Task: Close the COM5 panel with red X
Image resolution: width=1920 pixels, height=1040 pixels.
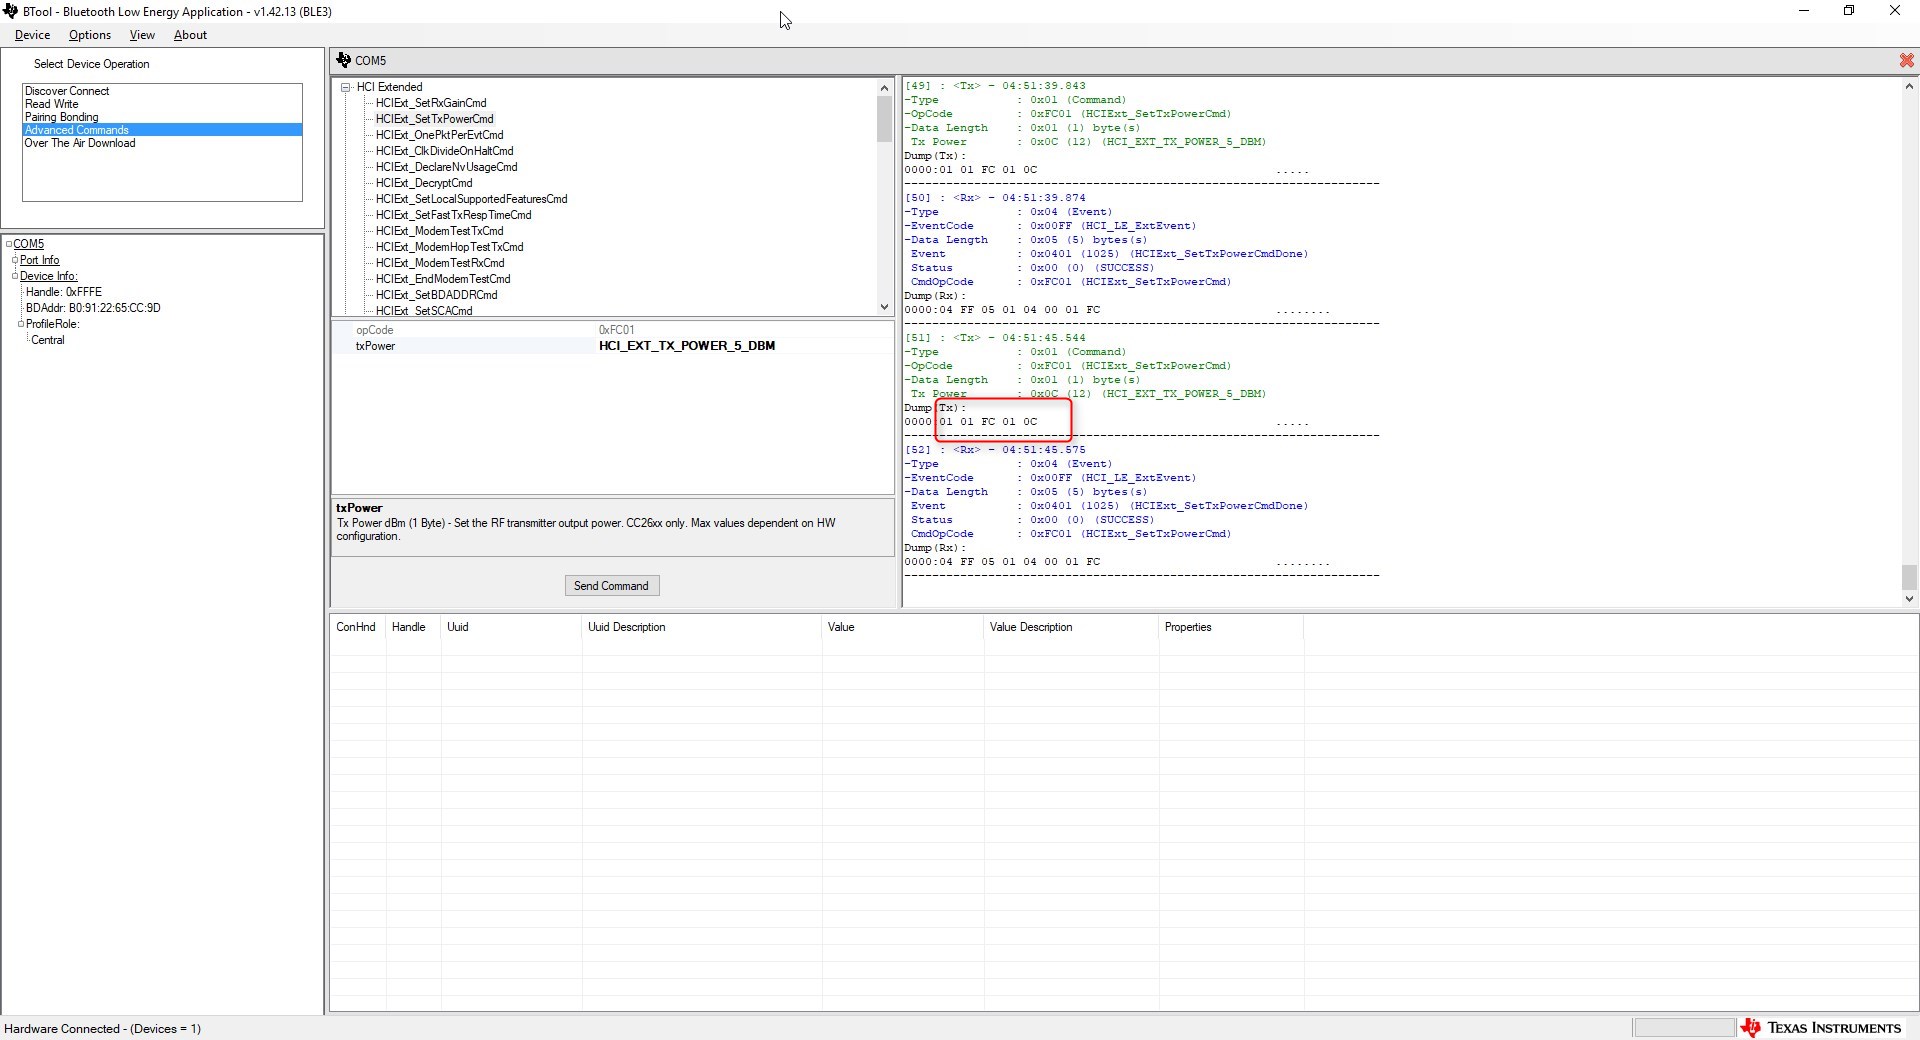Action: tap(1906, 61)
